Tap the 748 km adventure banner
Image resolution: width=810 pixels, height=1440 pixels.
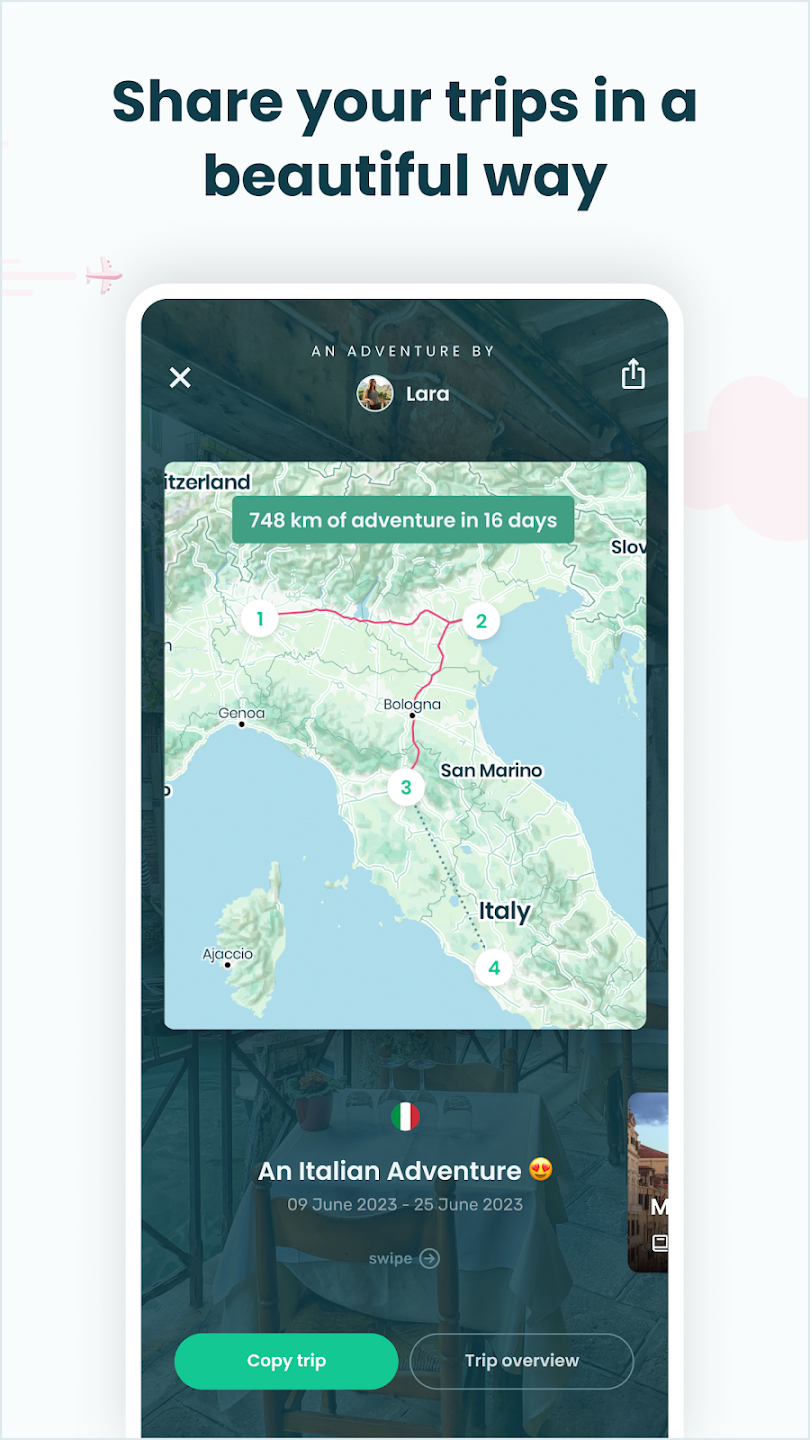point(403,520)
